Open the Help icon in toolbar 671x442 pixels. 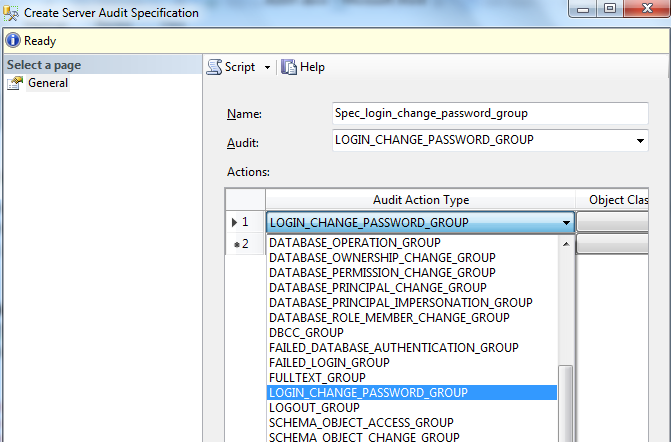coord(289,67)
